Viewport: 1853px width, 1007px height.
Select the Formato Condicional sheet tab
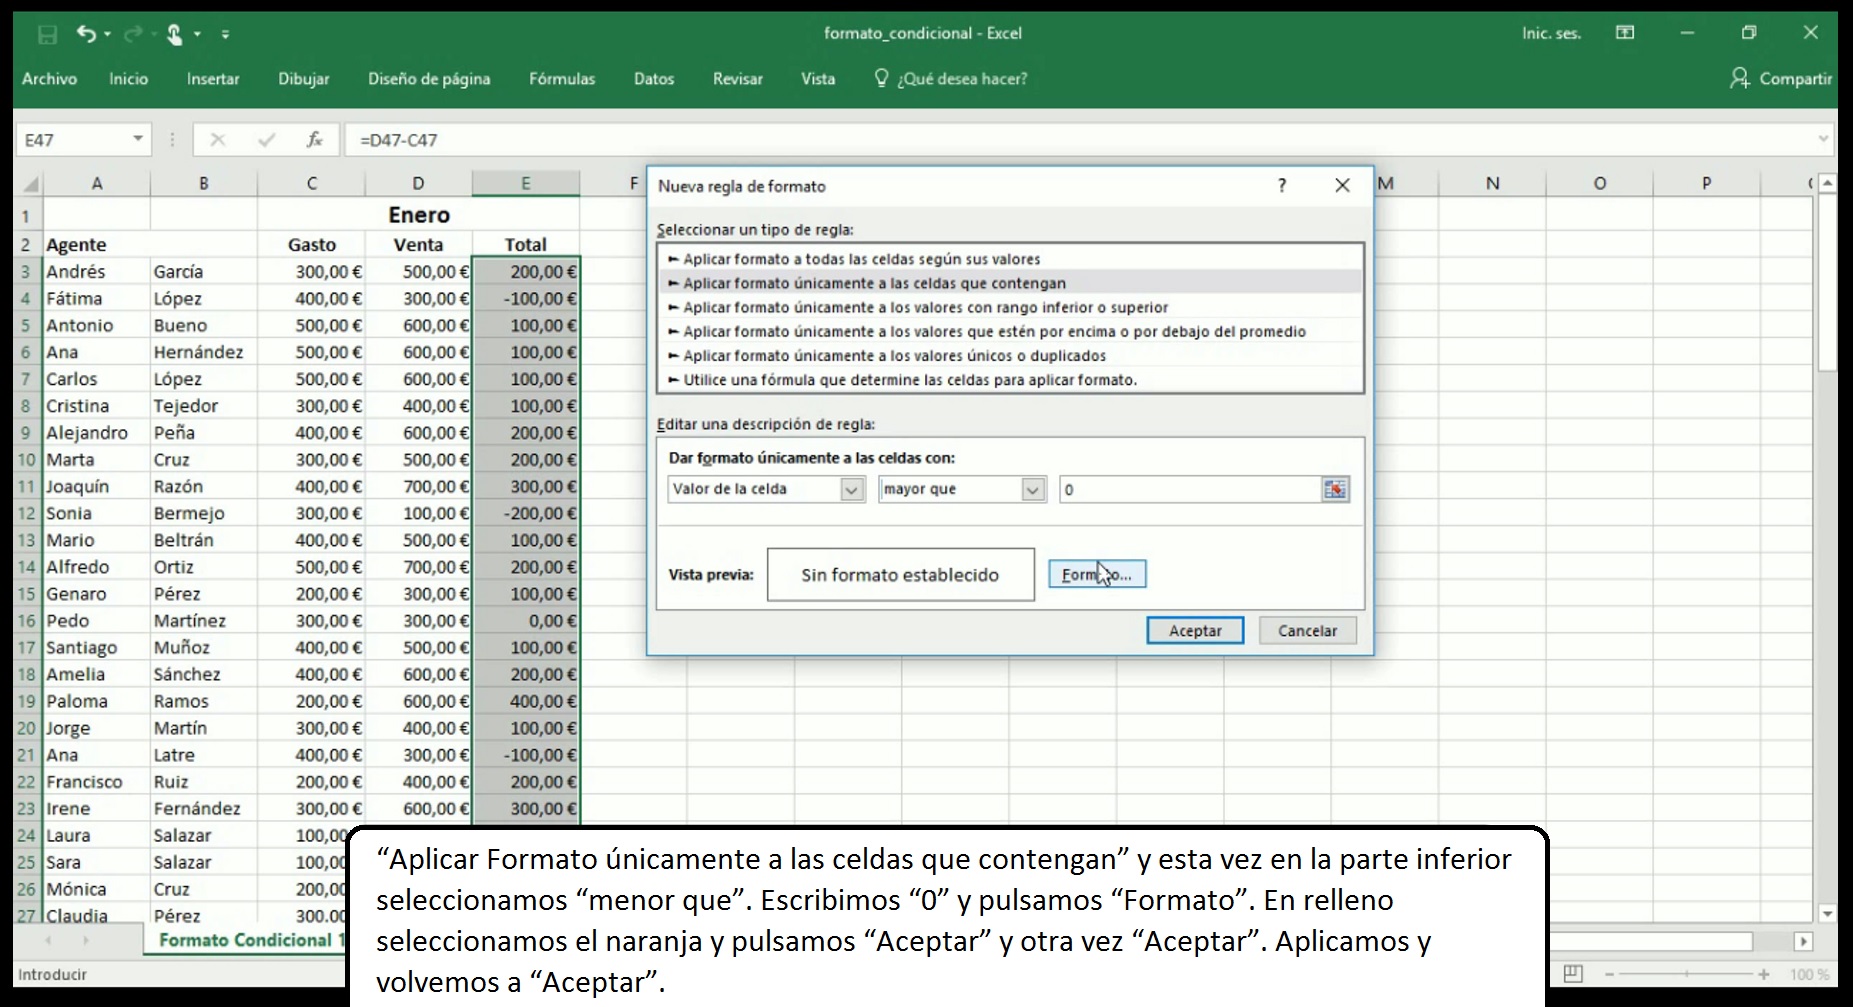click(246, 940)
